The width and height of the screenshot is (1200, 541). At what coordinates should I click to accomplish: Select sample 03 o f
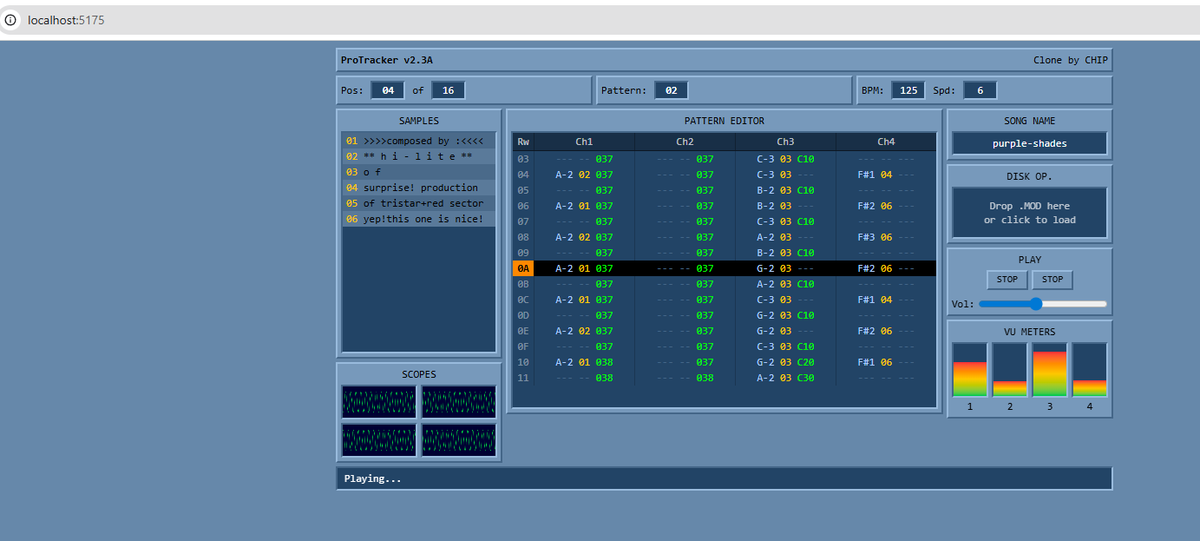pyautogui.click(x=418, y=172)
